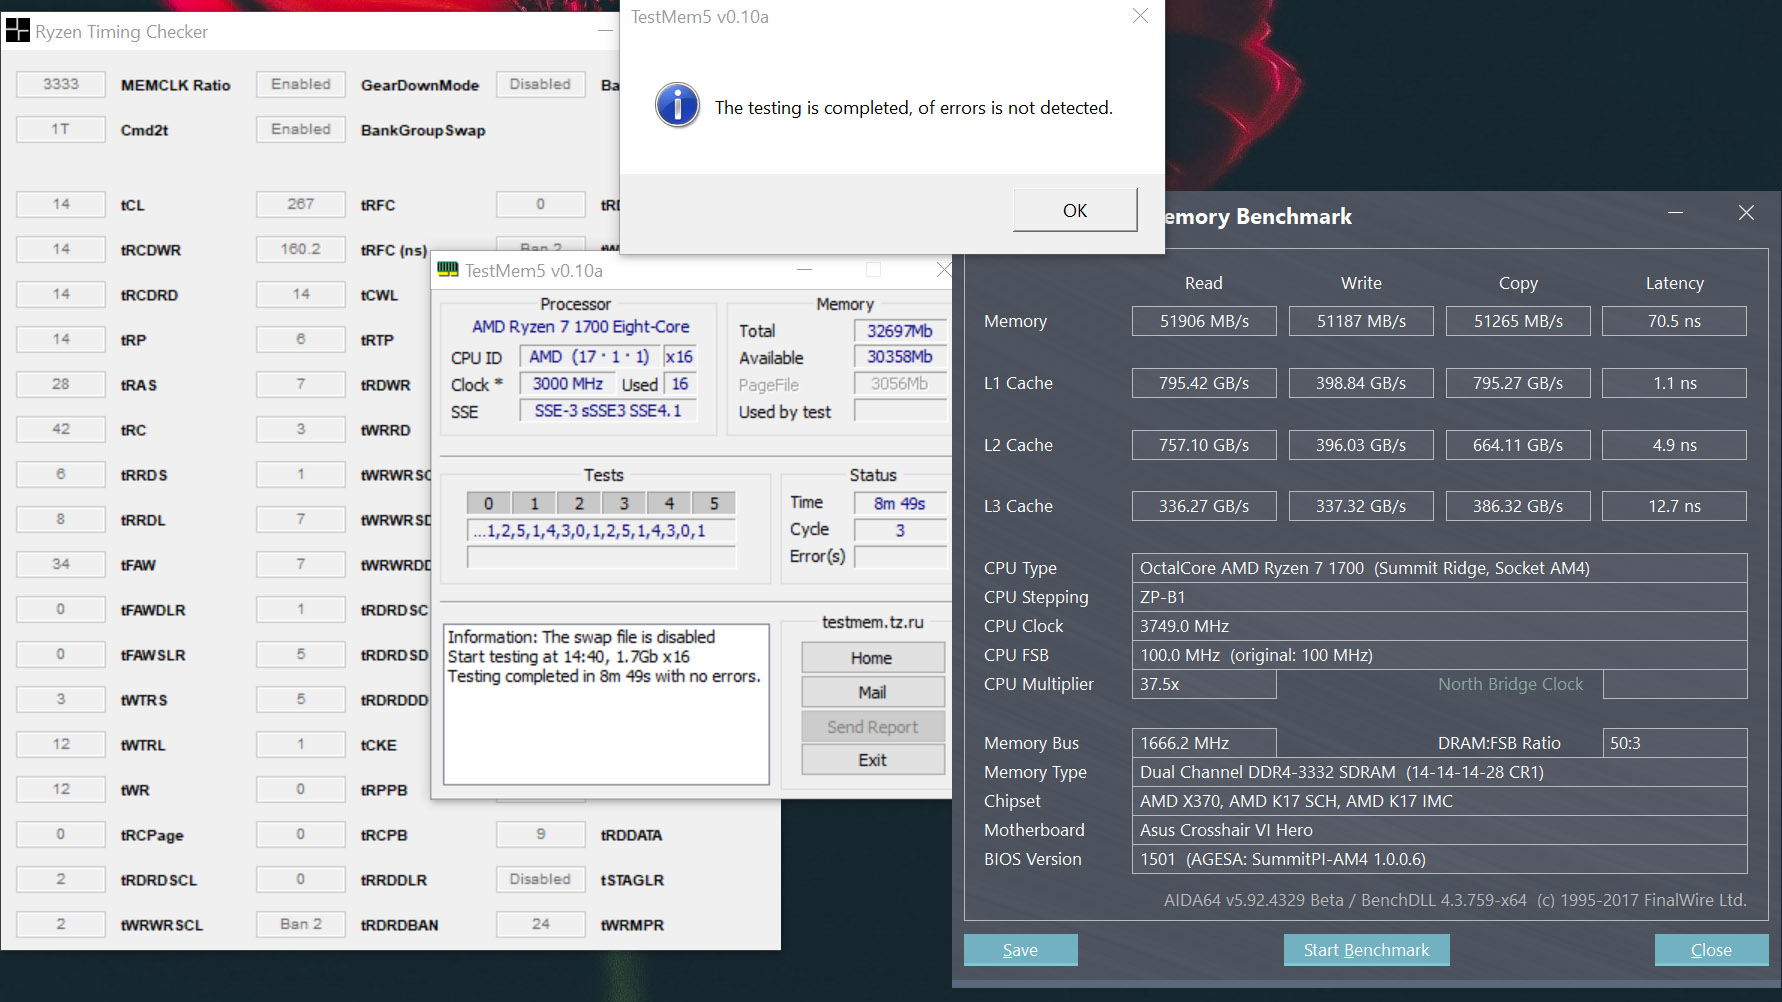Click the DRAM:FSB Ratio value 50:3
This screenshot has height=1002, width=1782.
click(1674, 743)
